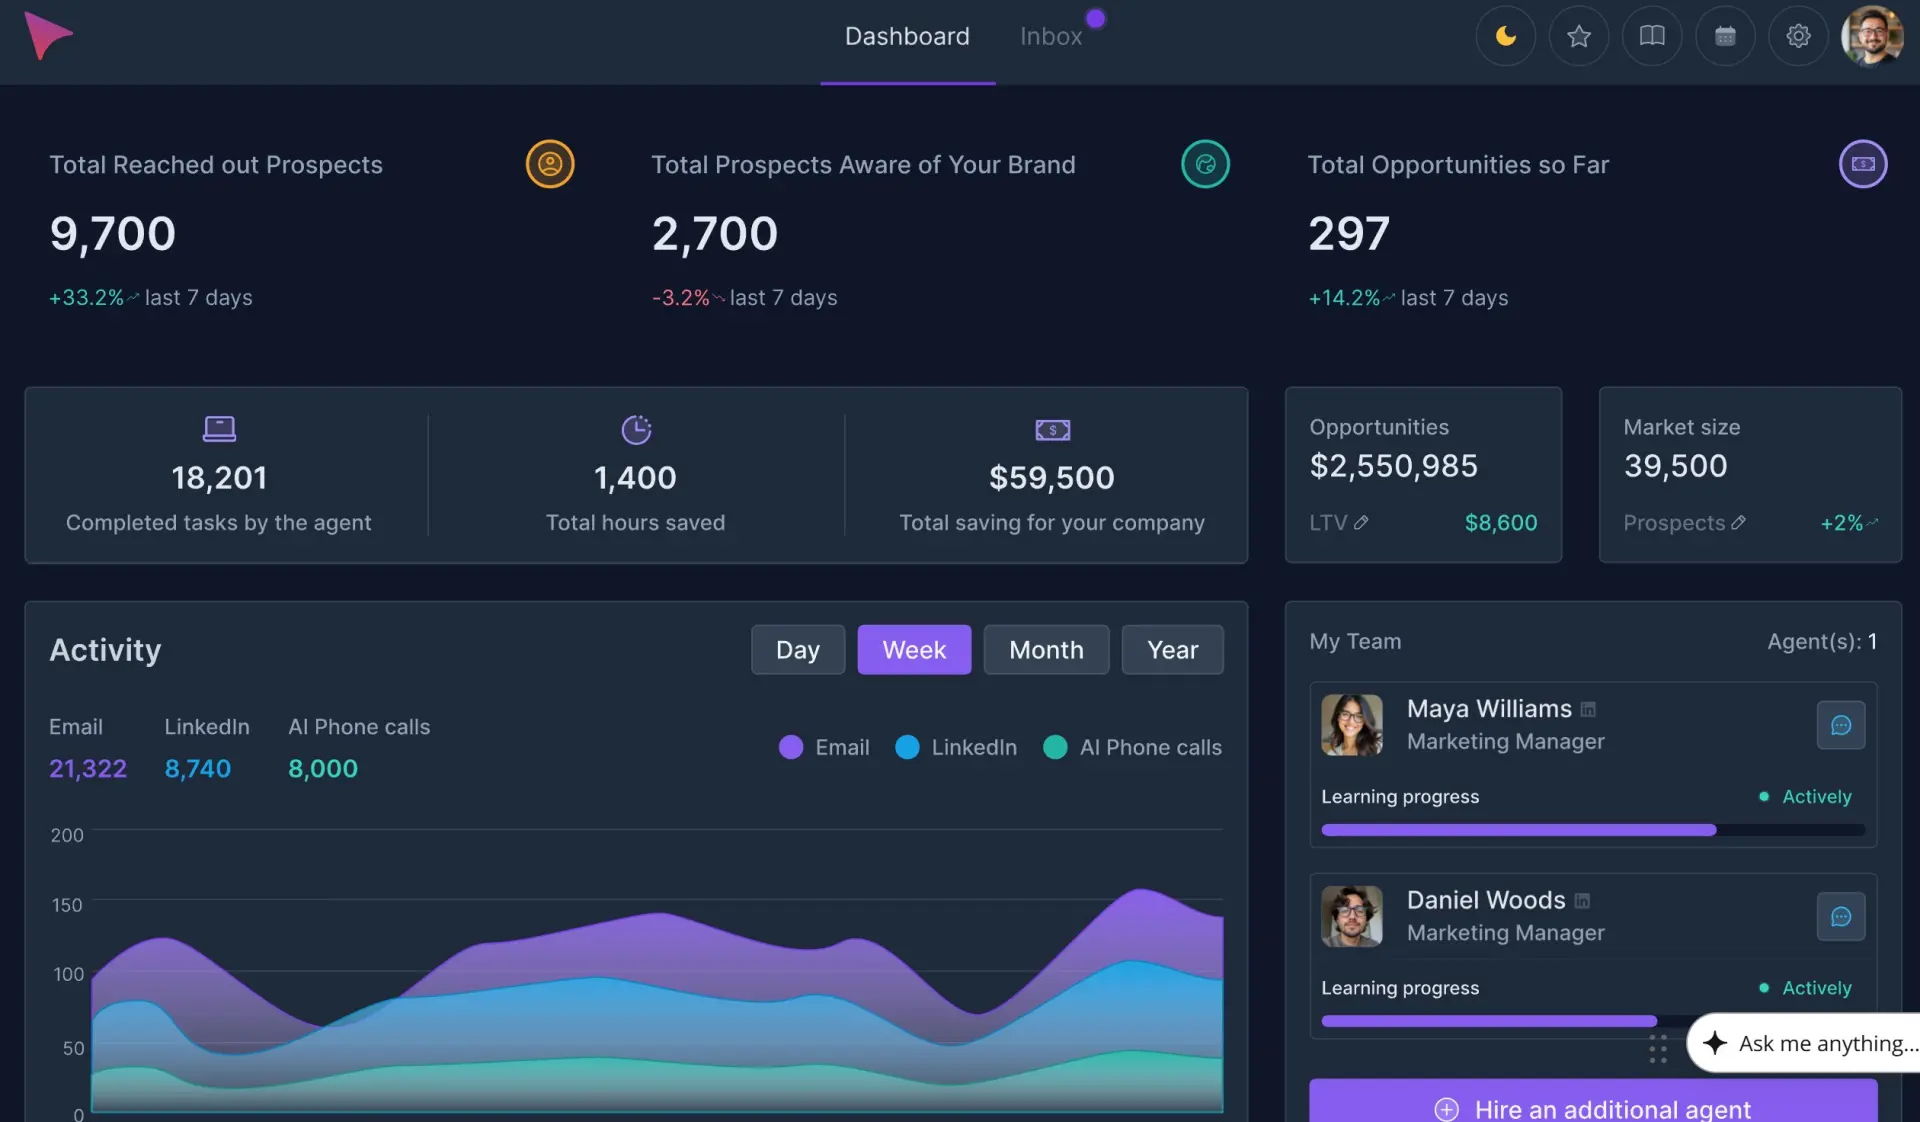1920x1122 pixels.
Task: Show Day activity view
Action: (x=798, y=650)
